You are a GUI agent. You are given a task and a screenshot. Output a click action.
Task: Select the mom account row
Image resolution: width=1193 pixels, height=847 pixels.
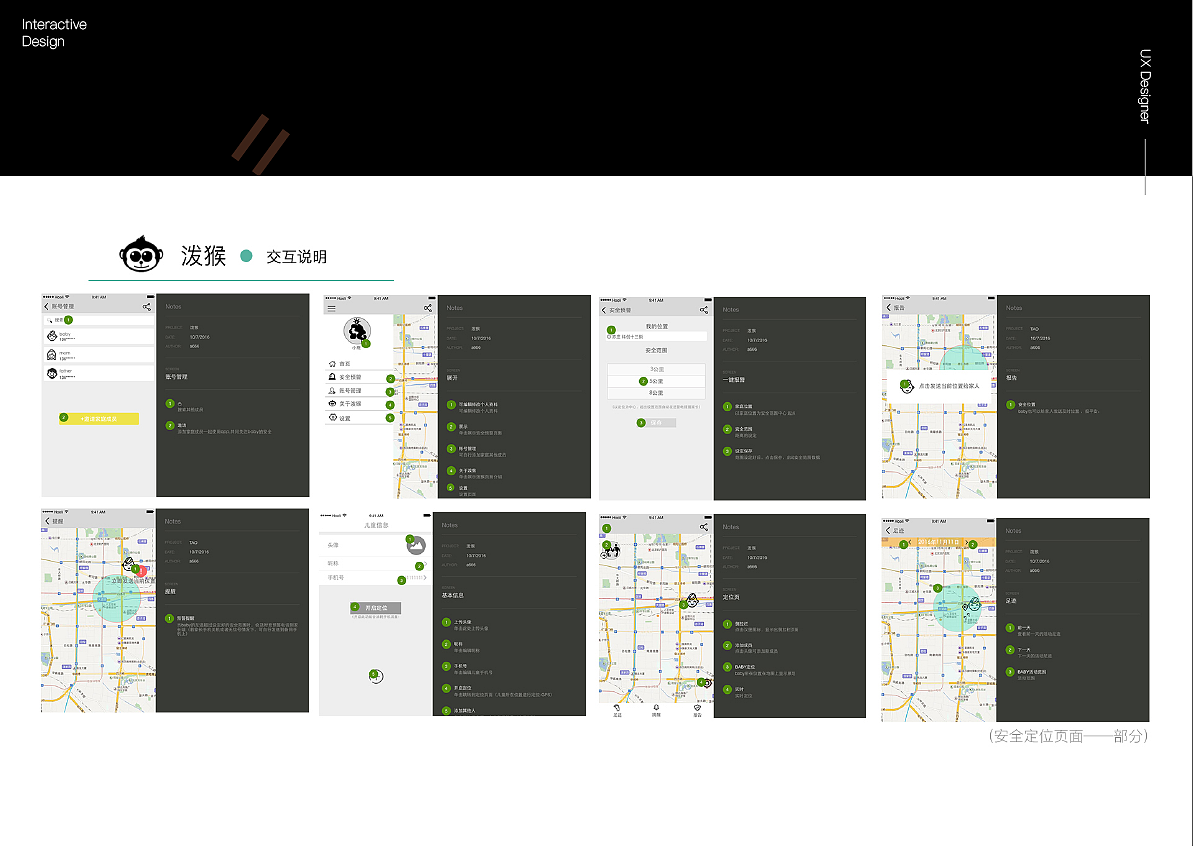tap(98, 355)
